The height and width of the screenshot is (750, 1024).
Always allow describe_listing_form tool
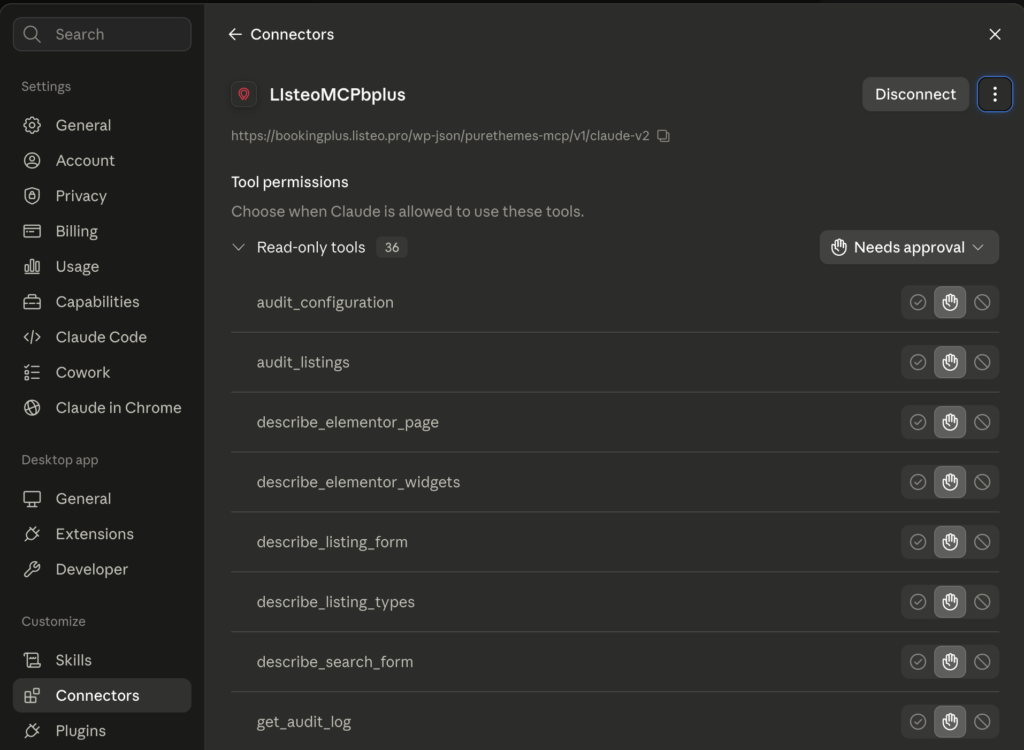click(x=918, y=542)
